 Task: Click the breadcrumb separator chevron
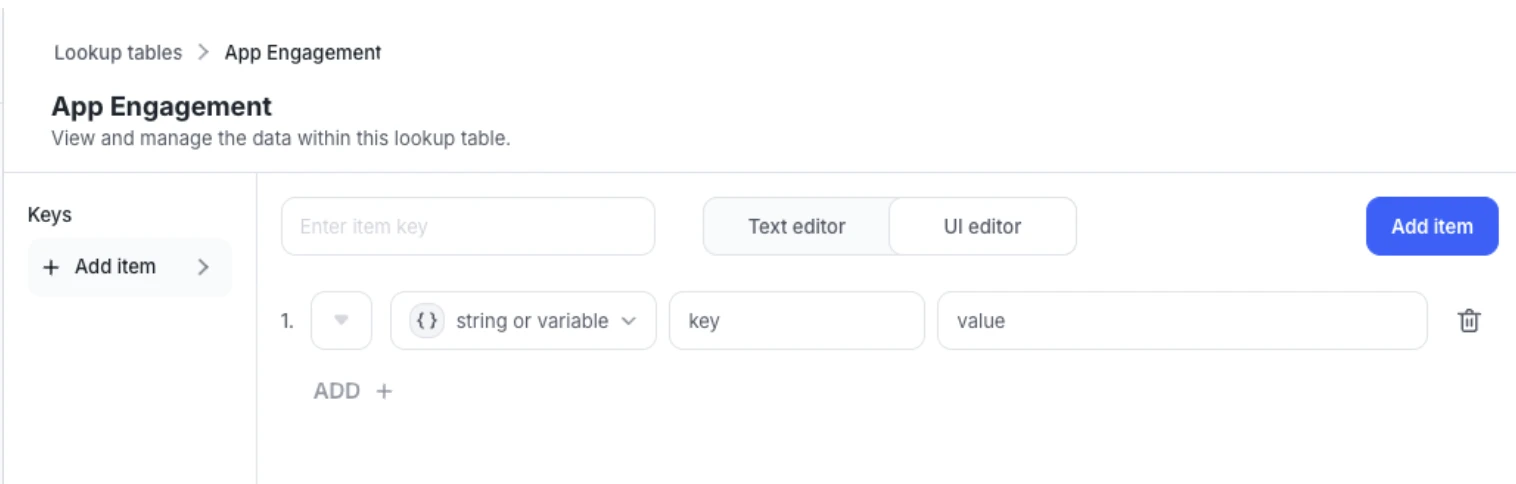tap(204, 53)
